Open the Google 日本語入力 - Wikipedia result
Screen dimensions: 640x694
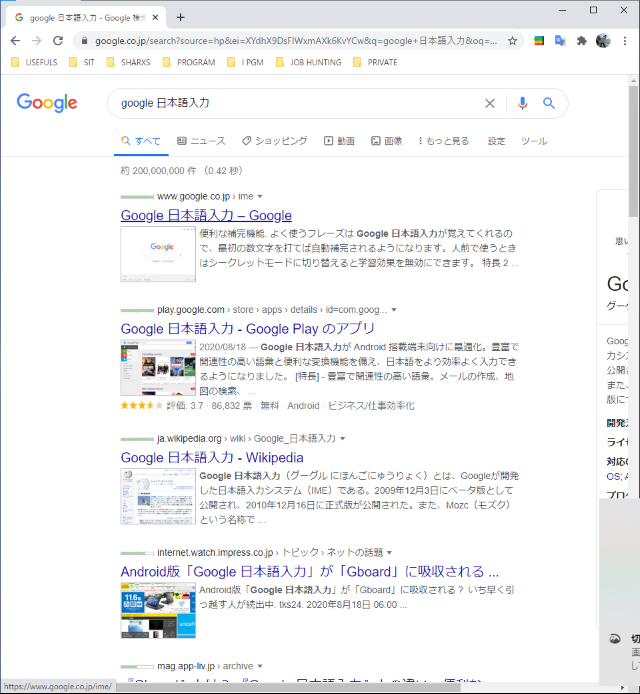[212, 458]
